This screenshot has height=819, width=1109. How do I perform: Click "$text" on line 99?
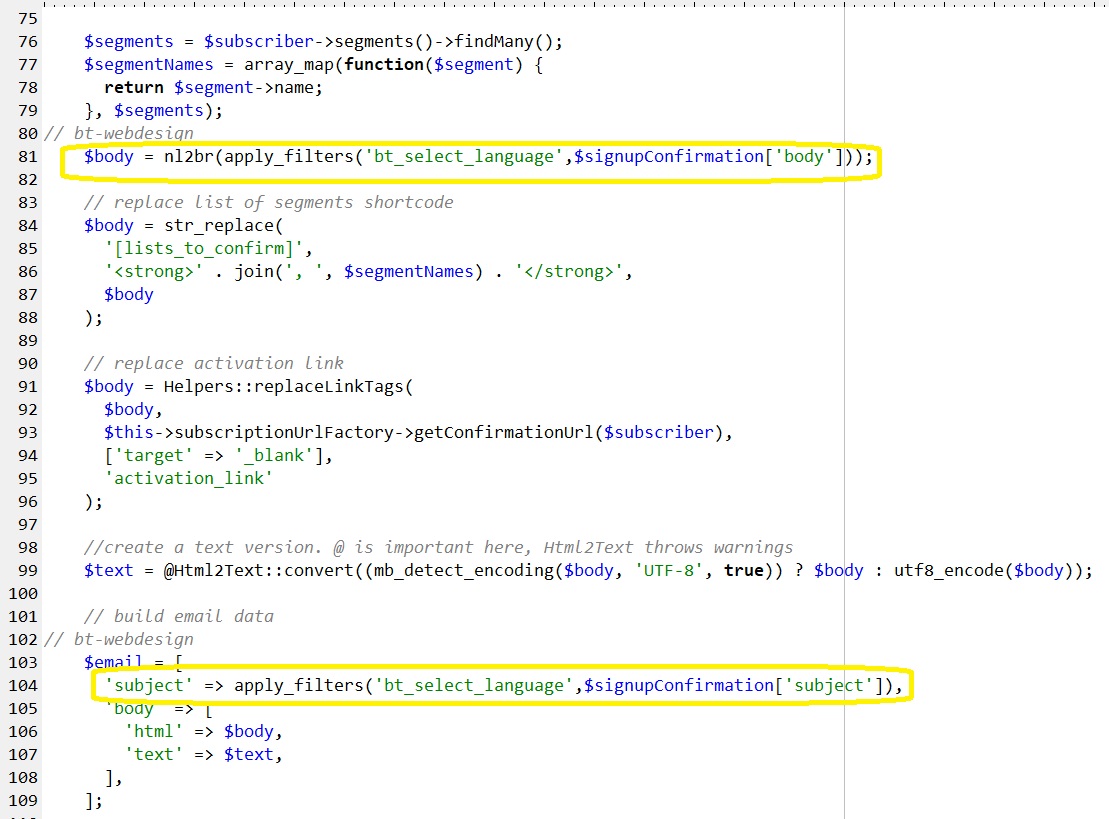[108, 570]
